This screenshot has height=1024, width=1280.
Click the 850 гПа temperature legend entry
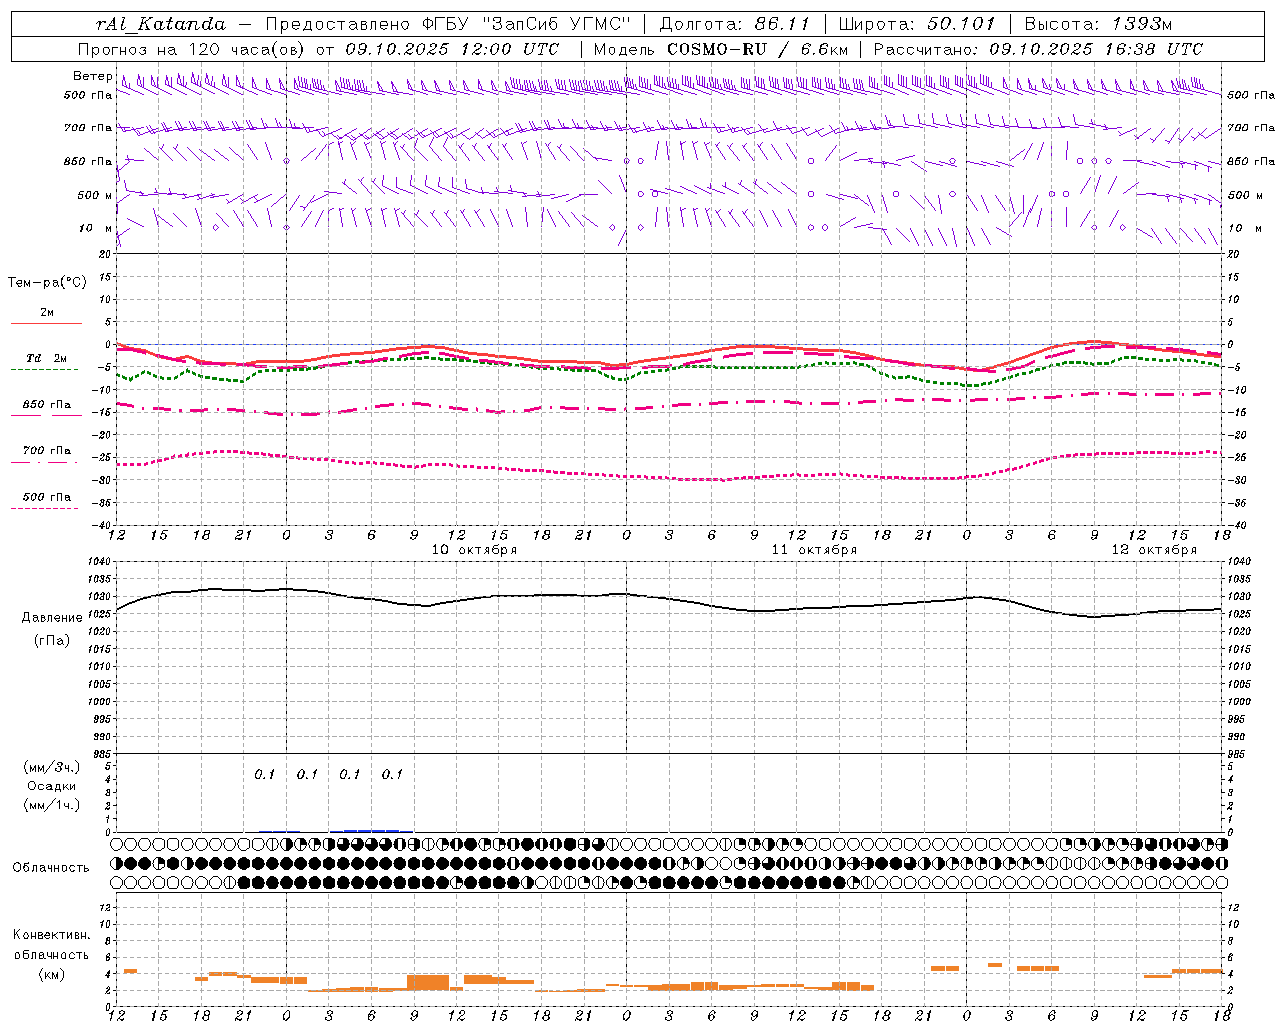(46, 405)
